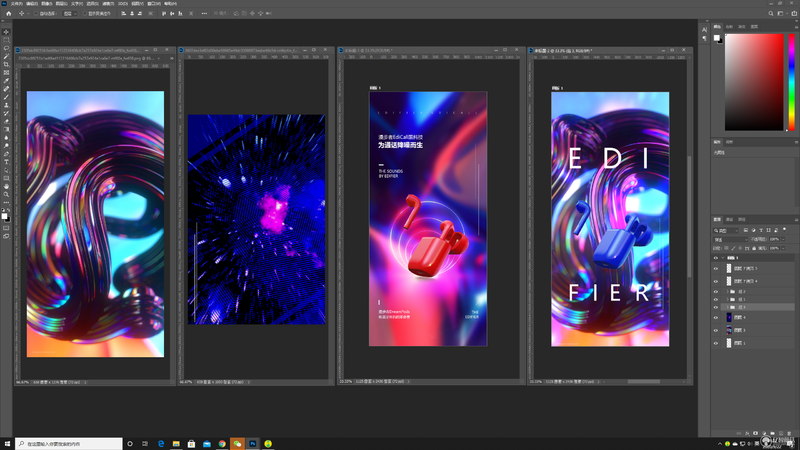The width and height of the screenshot is (800, 450).
Task: Hide layer 图层 1
Action: pos(715,343)
